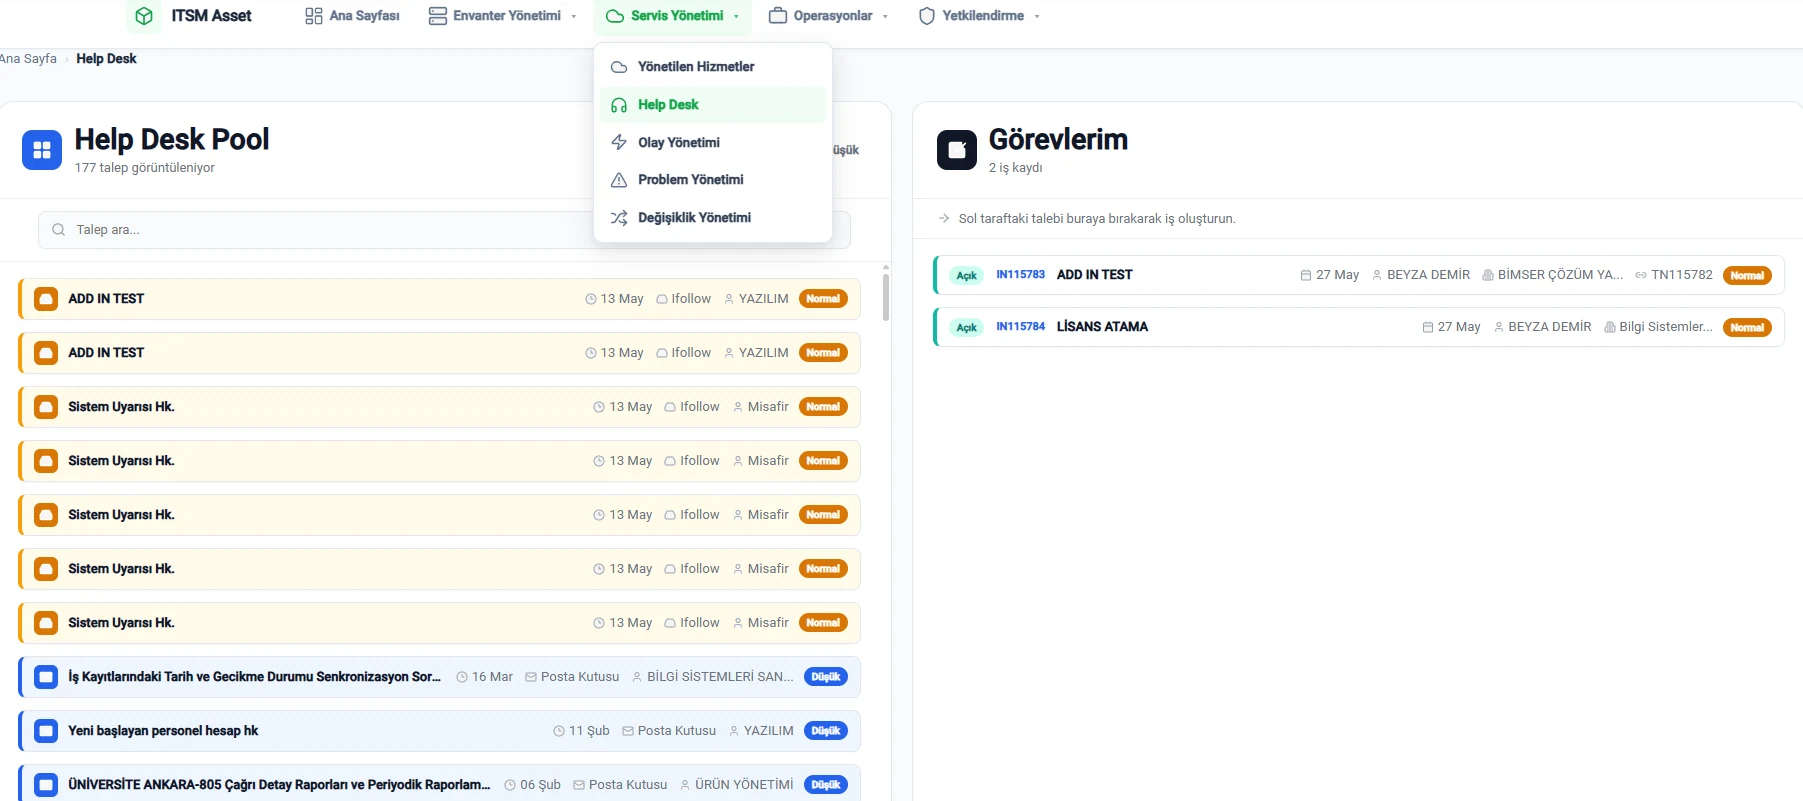Open the second ADD IN TEST pool ticket

(x=440, y=353)
